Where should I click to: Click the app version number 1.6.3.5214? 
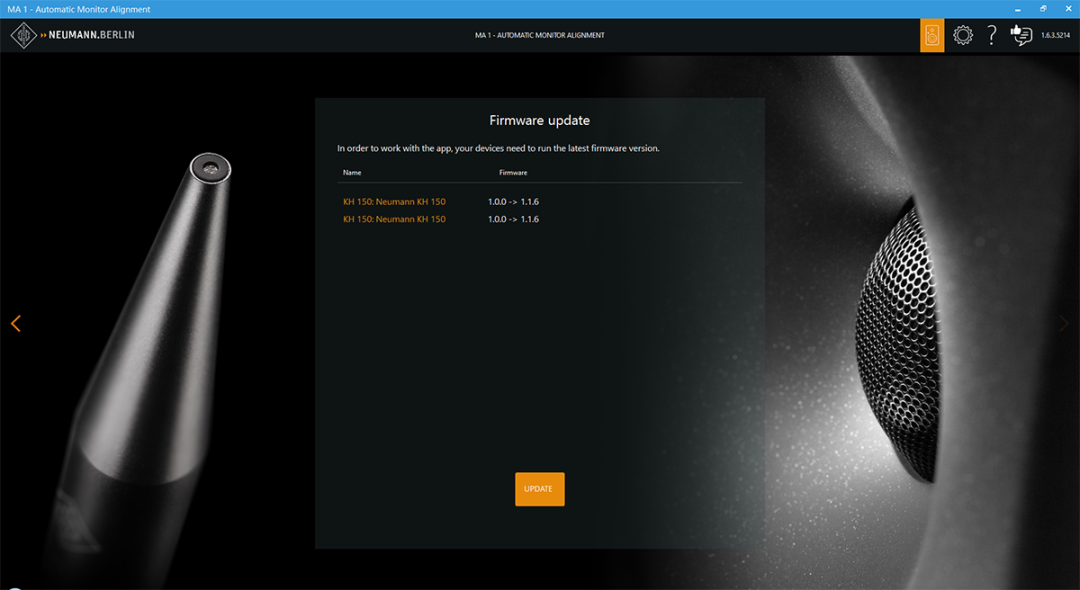point(1055,35)
